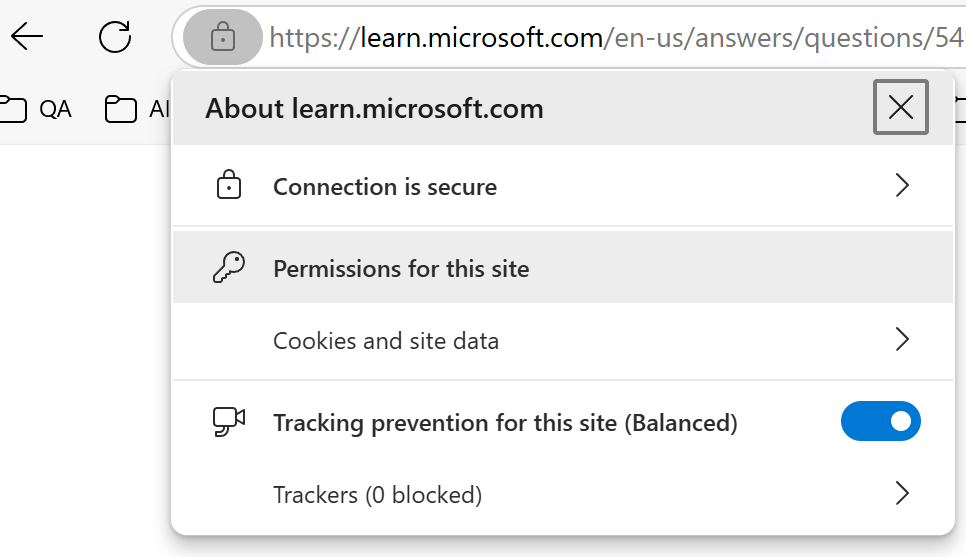Expand the Connection is secure chevron
The image size is (966, 557).
click(902, 186)
